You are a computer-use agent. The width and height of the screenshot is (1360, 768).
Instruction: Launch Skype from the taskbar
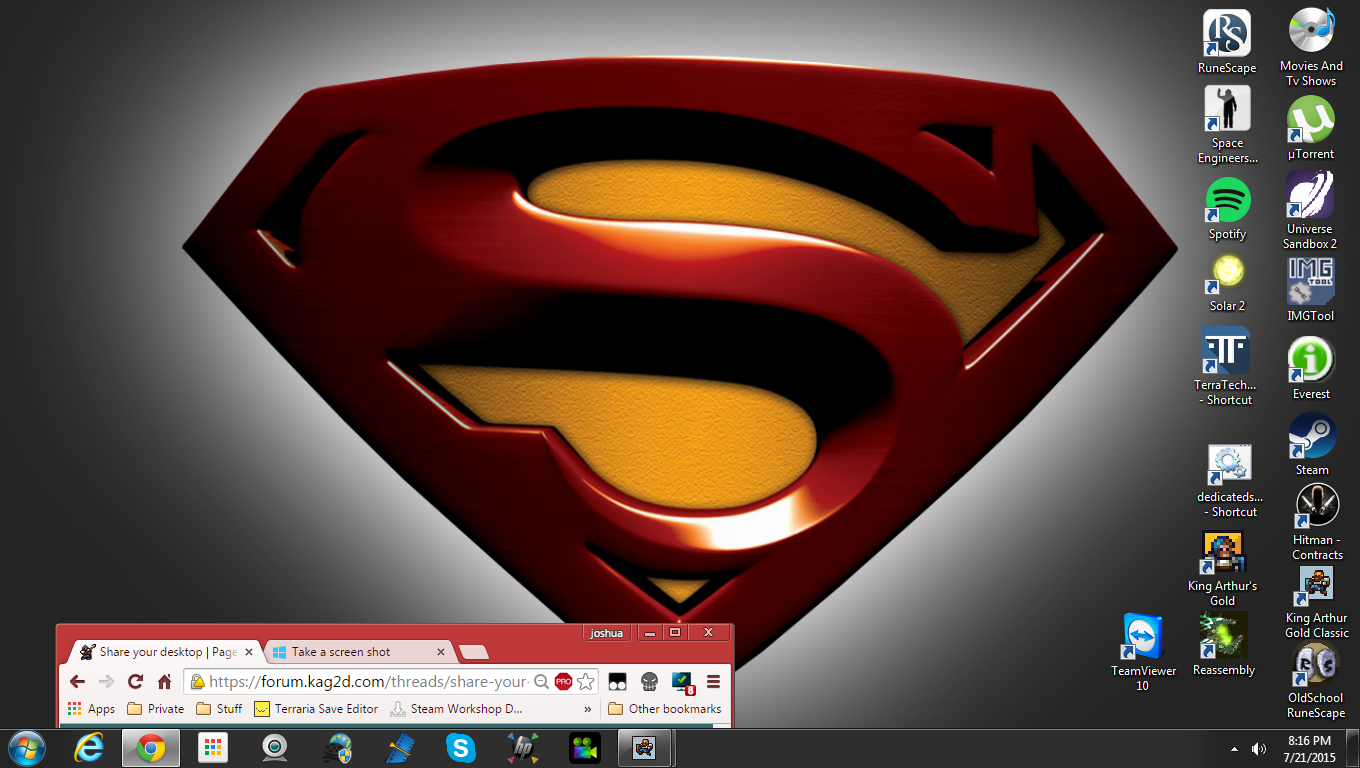coord(461,748)
